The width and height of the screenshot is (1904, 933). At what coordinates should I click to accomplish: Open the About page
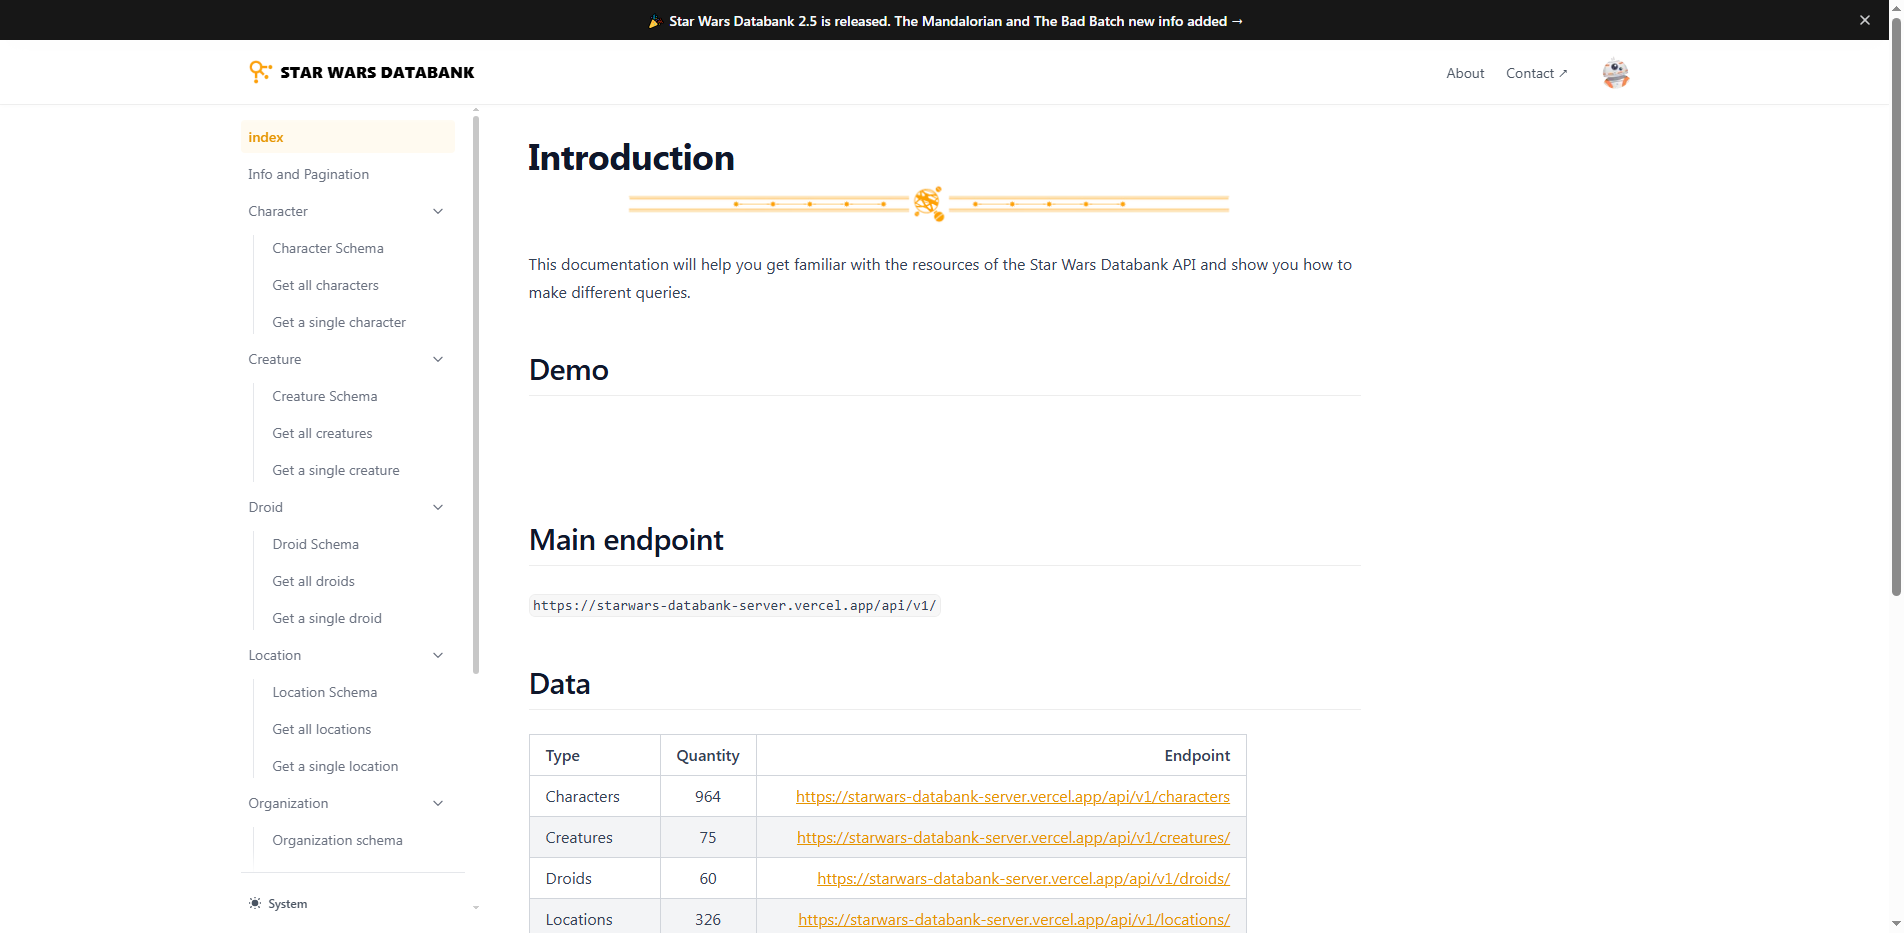point(1465,72)
